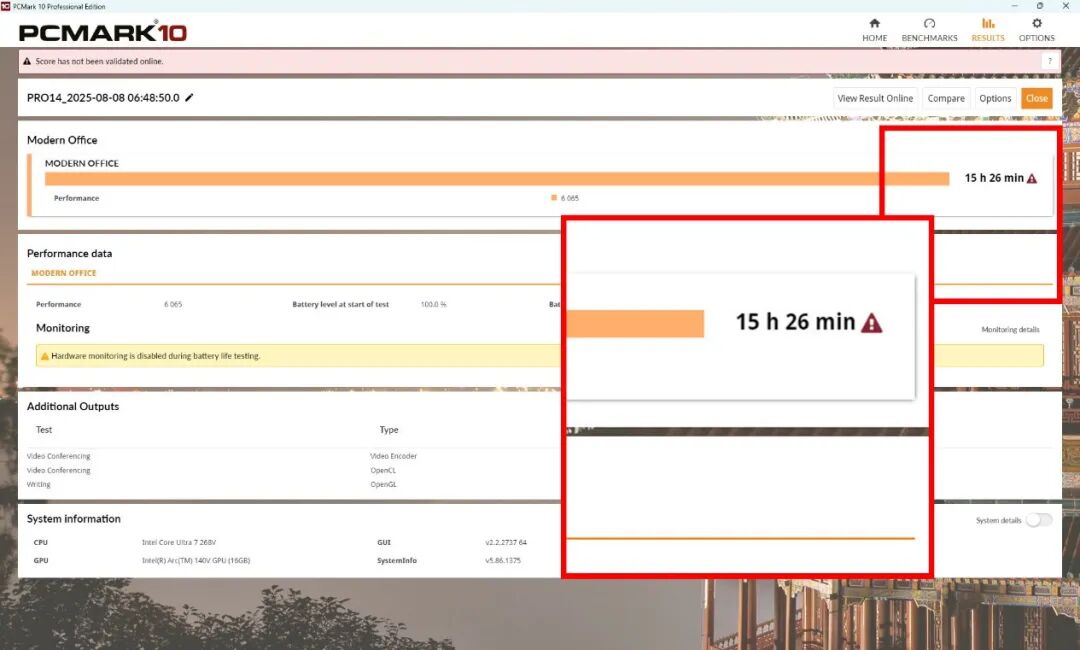
Task: Click PCMark 10 app icon in title bar
Action: 6,6
